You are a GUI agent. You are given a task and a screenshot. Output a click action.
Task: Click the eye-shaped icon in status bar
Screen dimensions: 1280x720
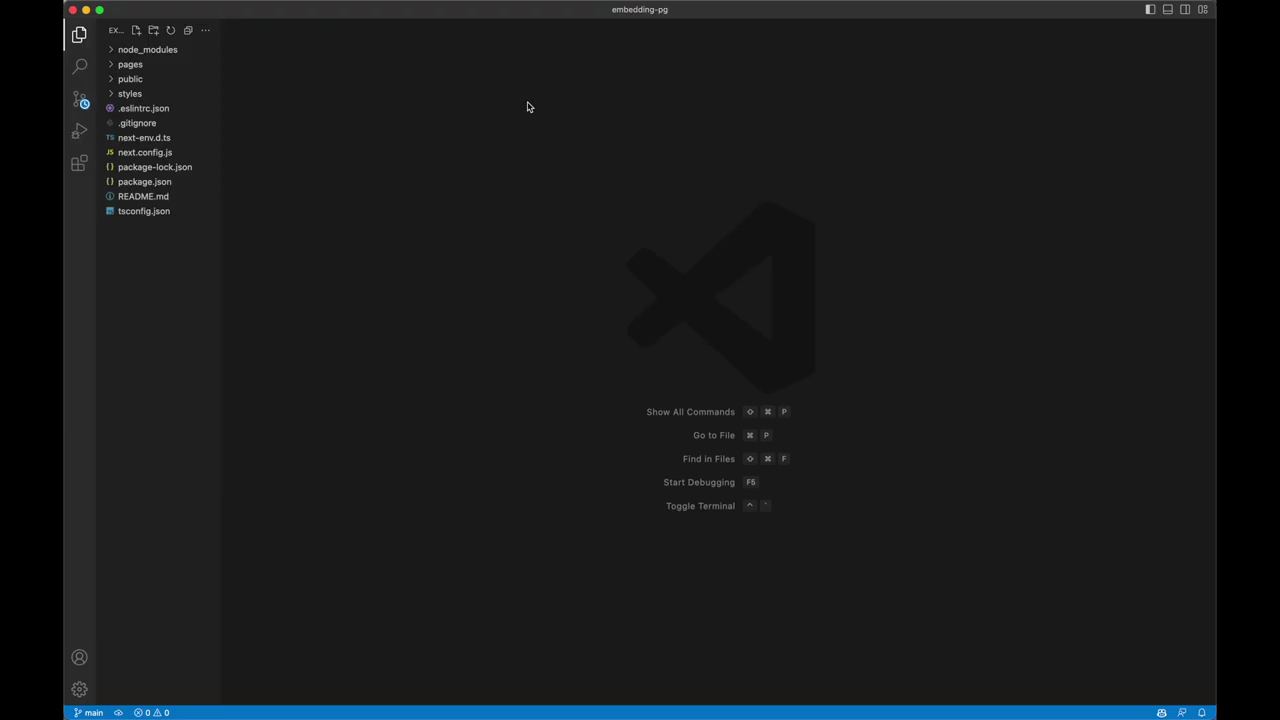[118, 713]
